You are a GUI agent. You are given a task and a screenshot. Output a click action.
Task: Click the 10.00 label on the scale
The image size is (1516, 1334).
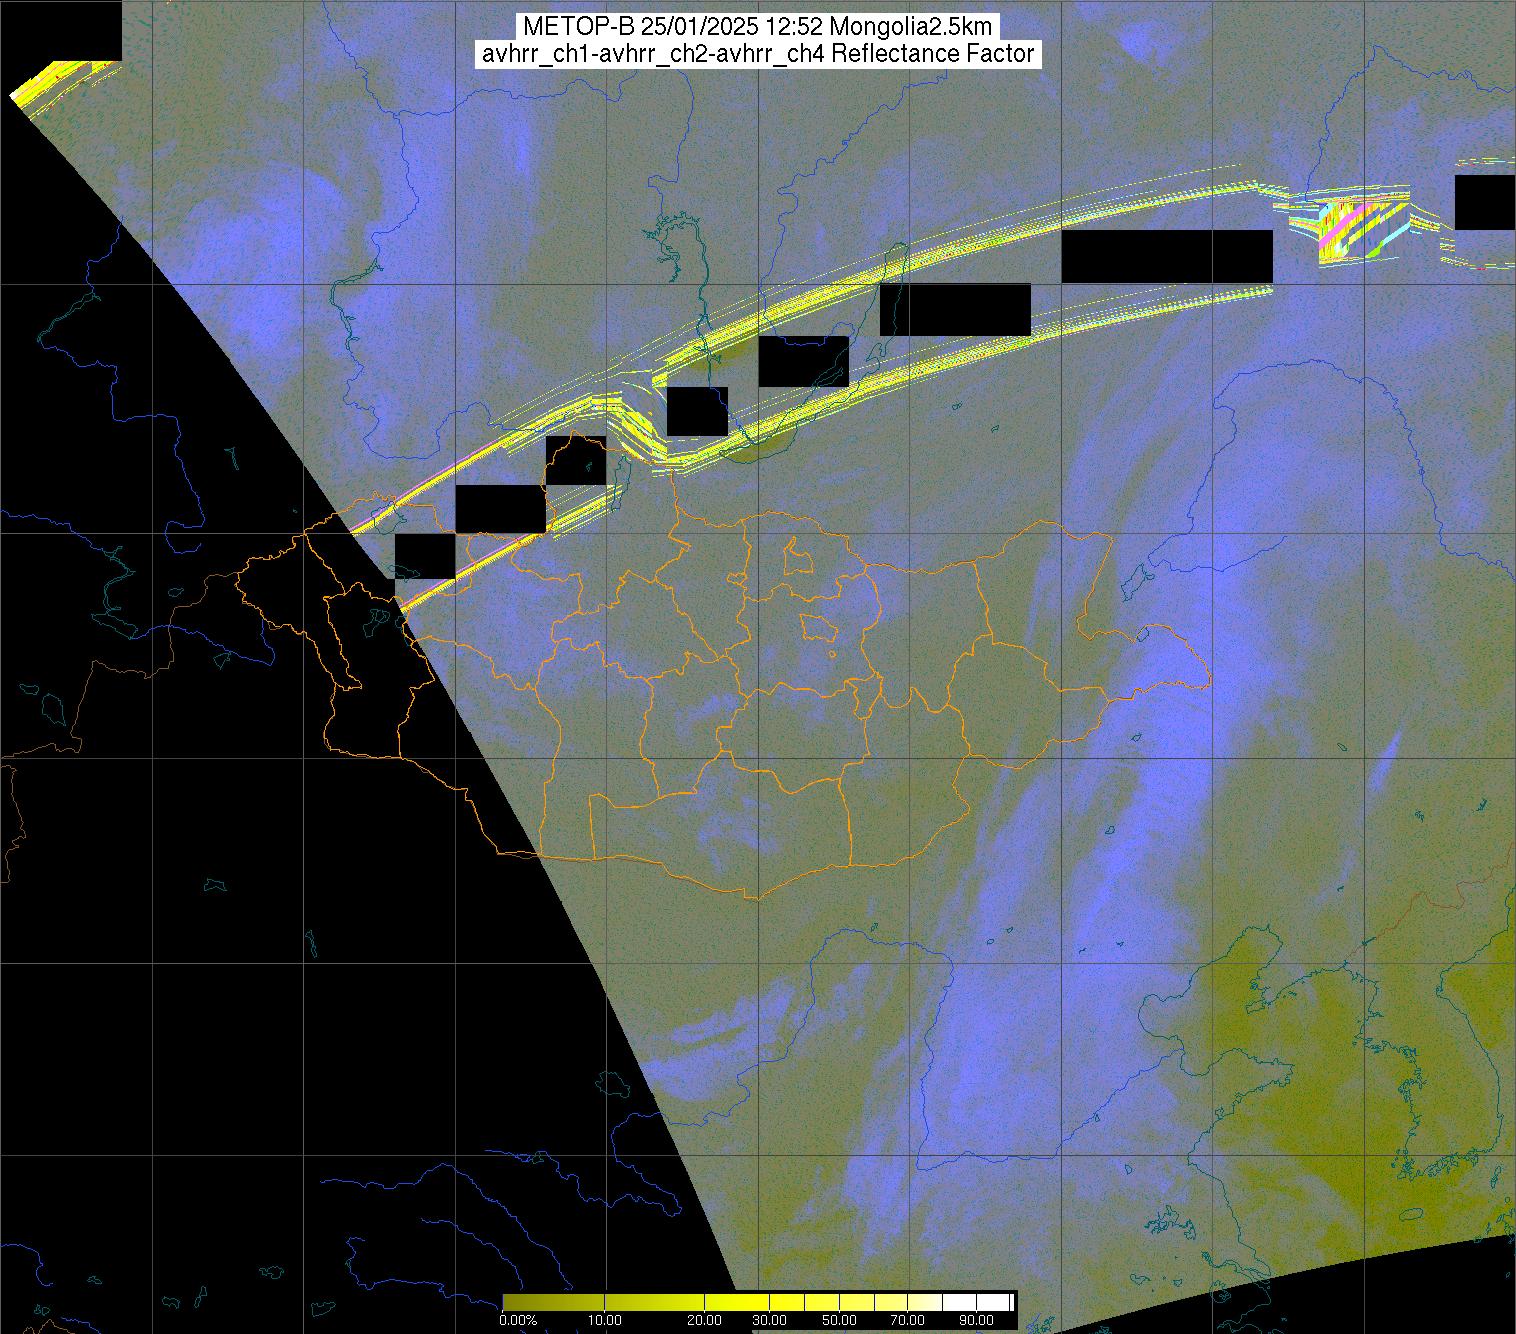point(606,1322)
